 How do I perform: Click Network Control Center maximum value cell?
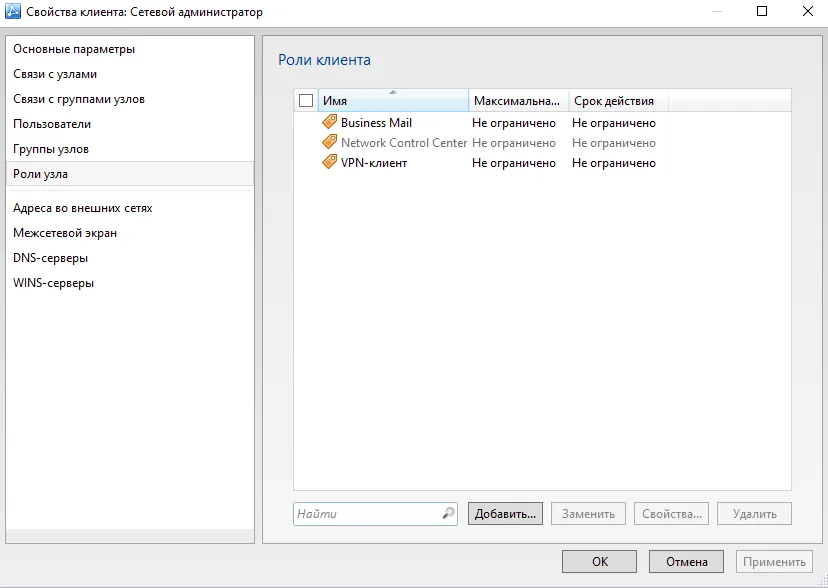coord(514,143)
